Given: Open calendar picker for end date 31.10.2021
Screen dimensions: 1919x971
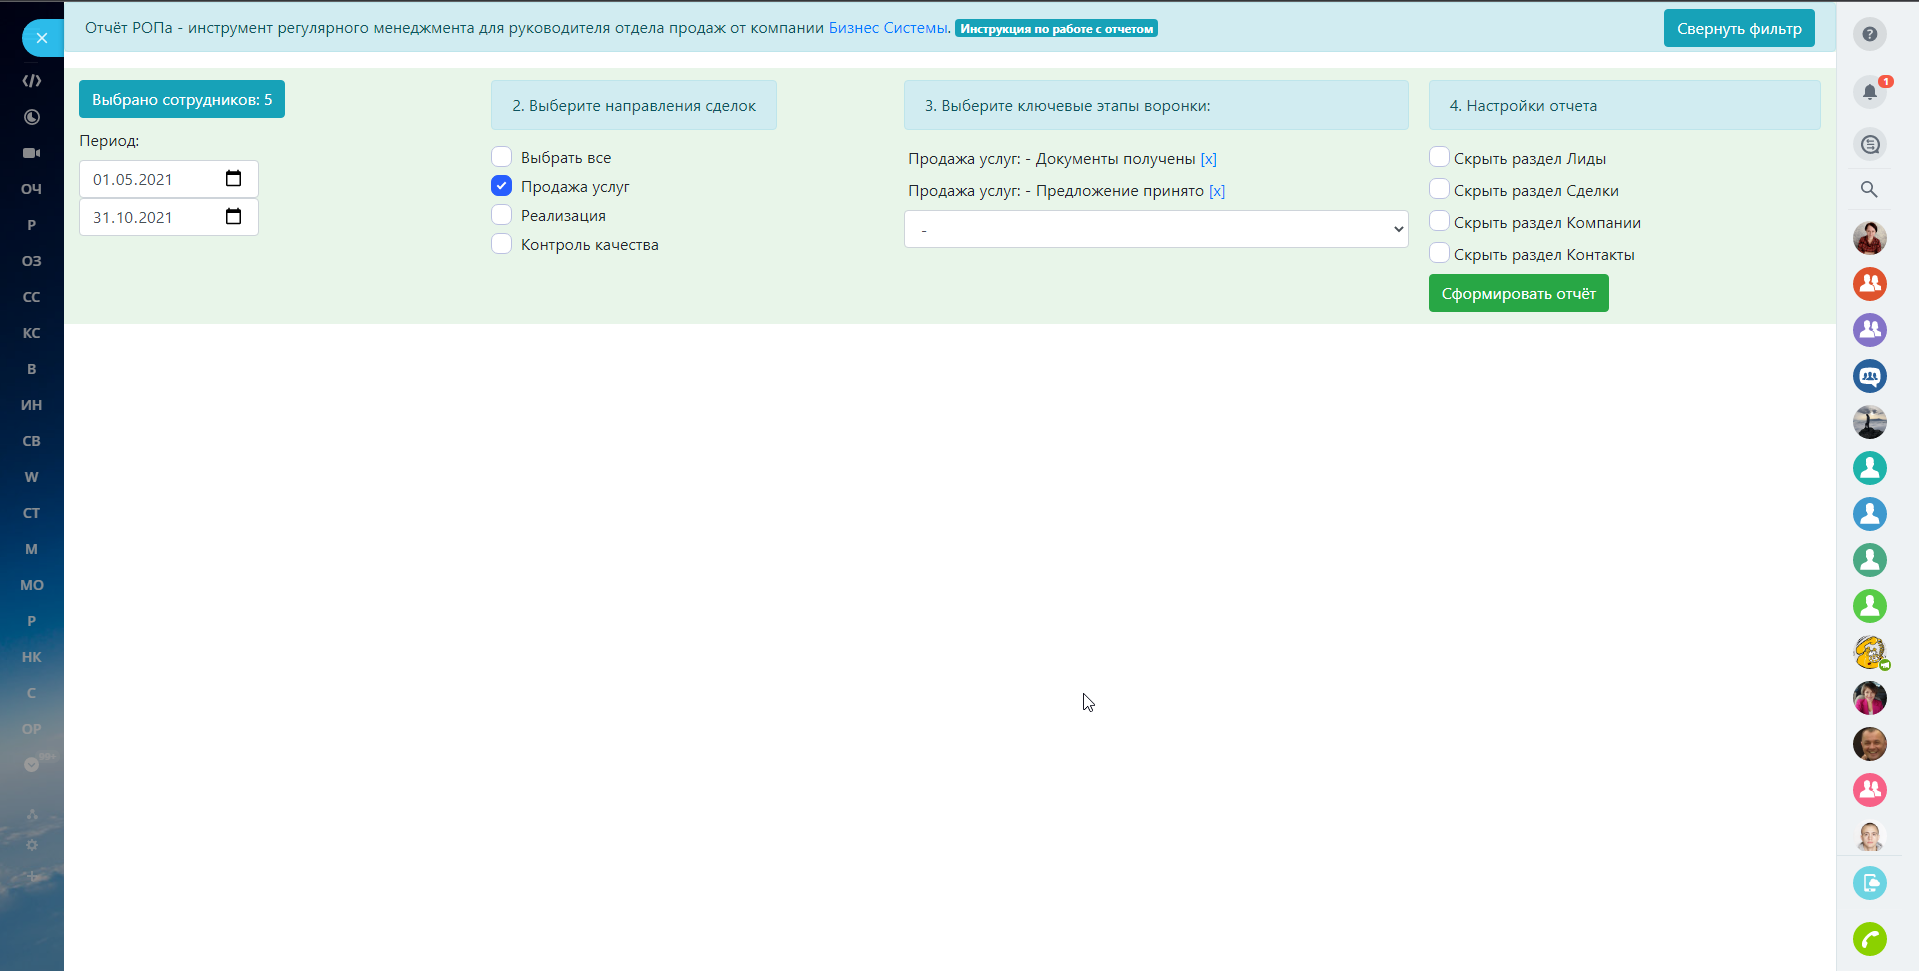Looking at the screenshot, I should pyautogui.click(x=233, y=217).
